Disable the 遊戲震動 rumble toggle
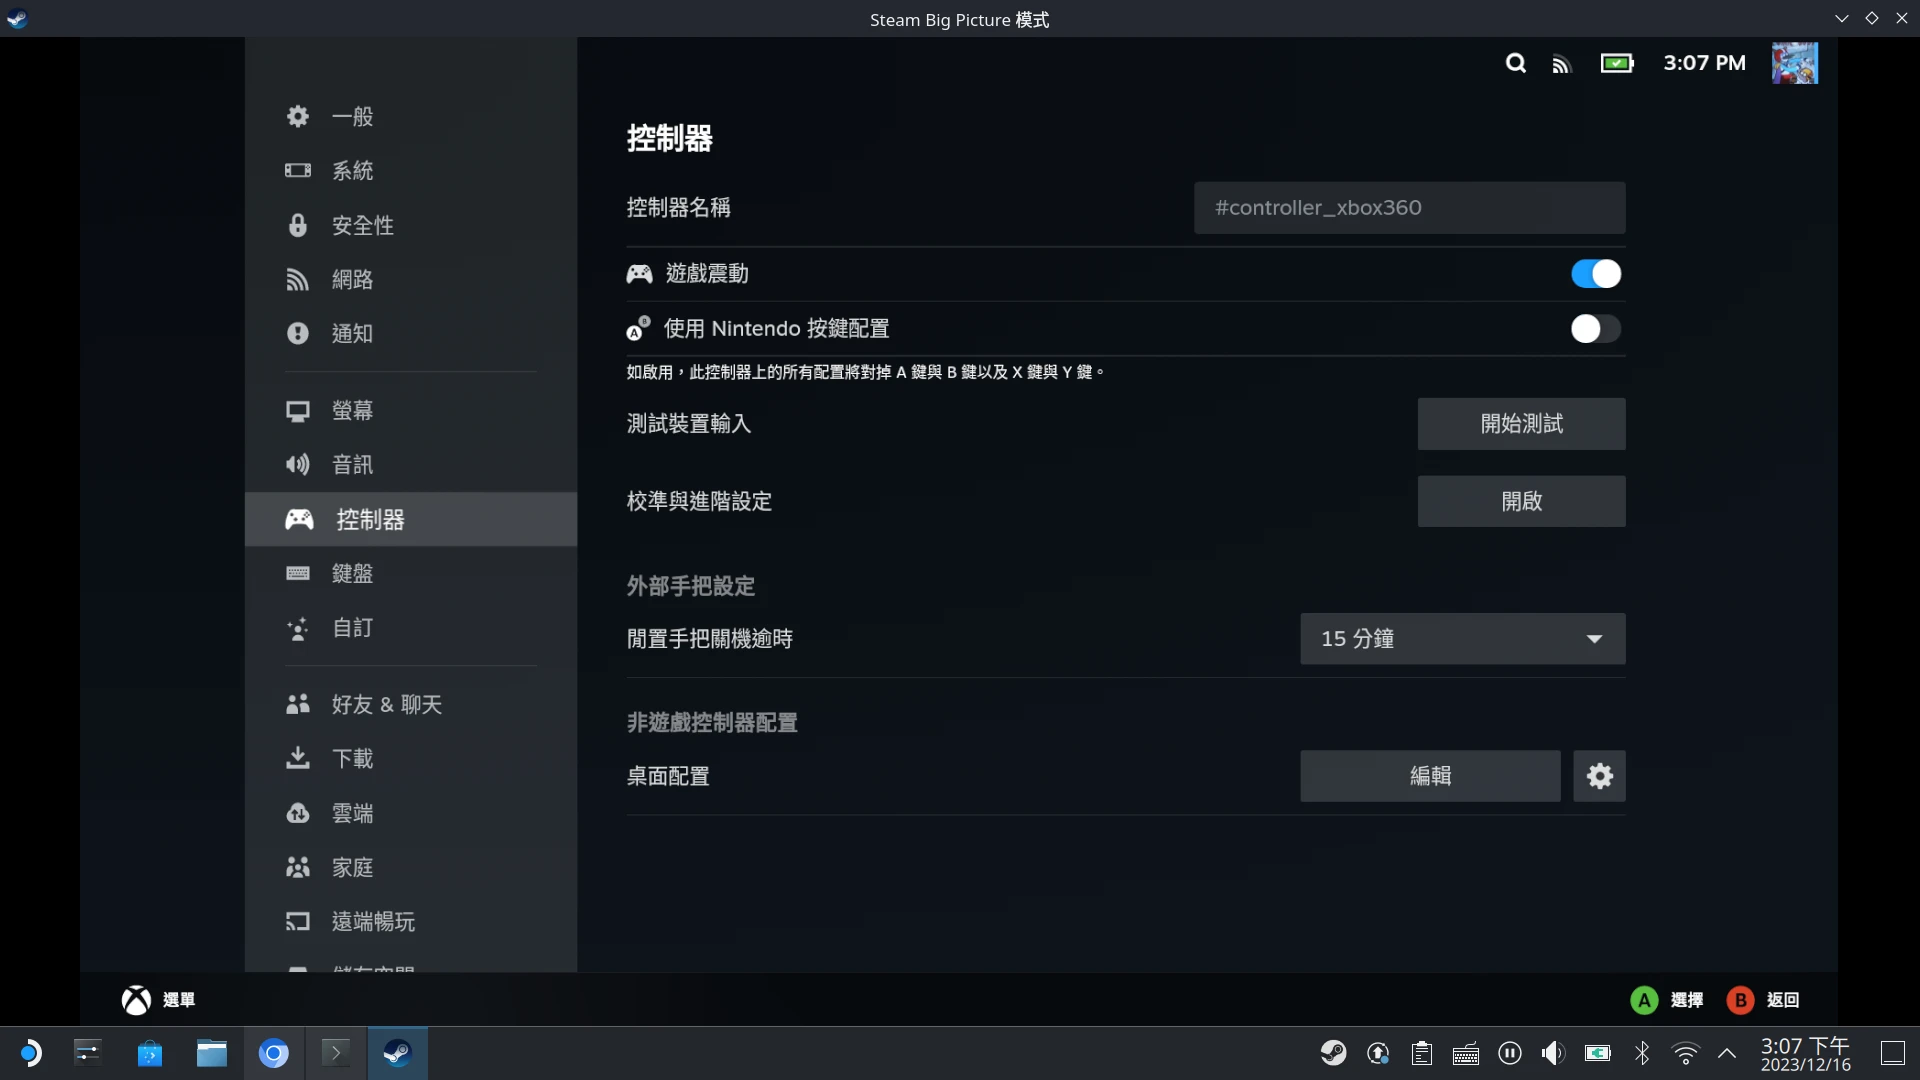 tap(1595, 274)
